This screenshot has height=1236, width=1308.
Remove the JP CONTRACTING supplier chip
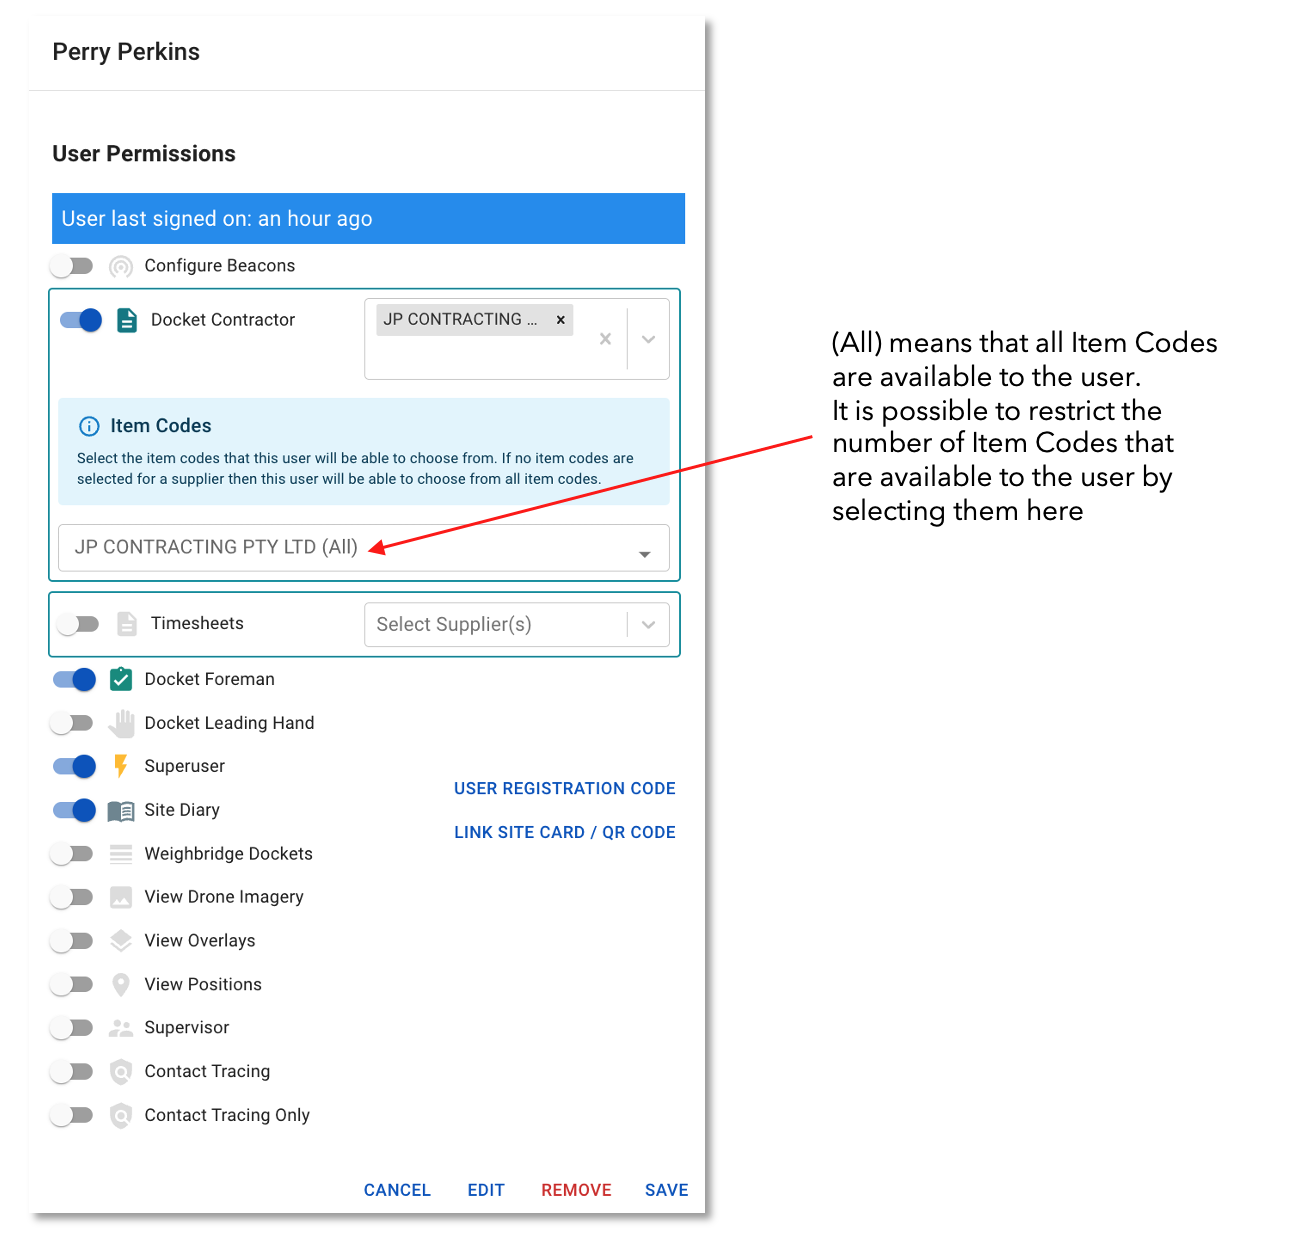pyautogui.click(x=561, y=319)
